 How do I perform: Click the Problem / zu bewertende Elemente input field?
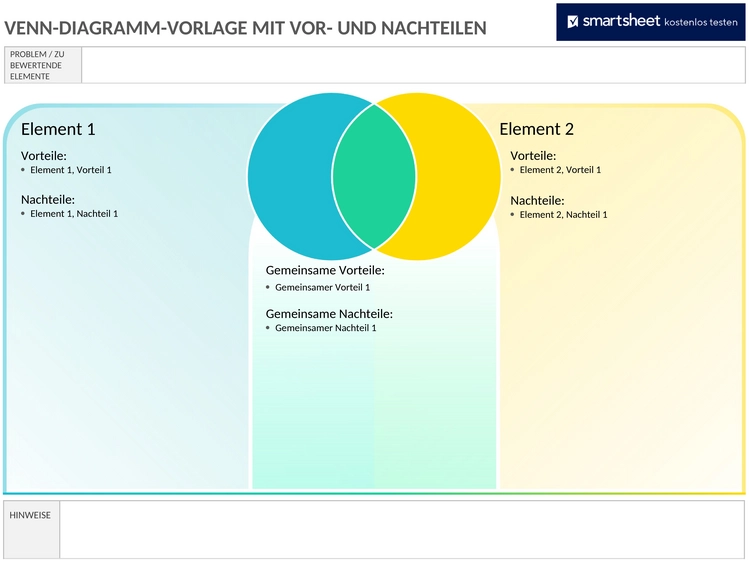[413, 65]
